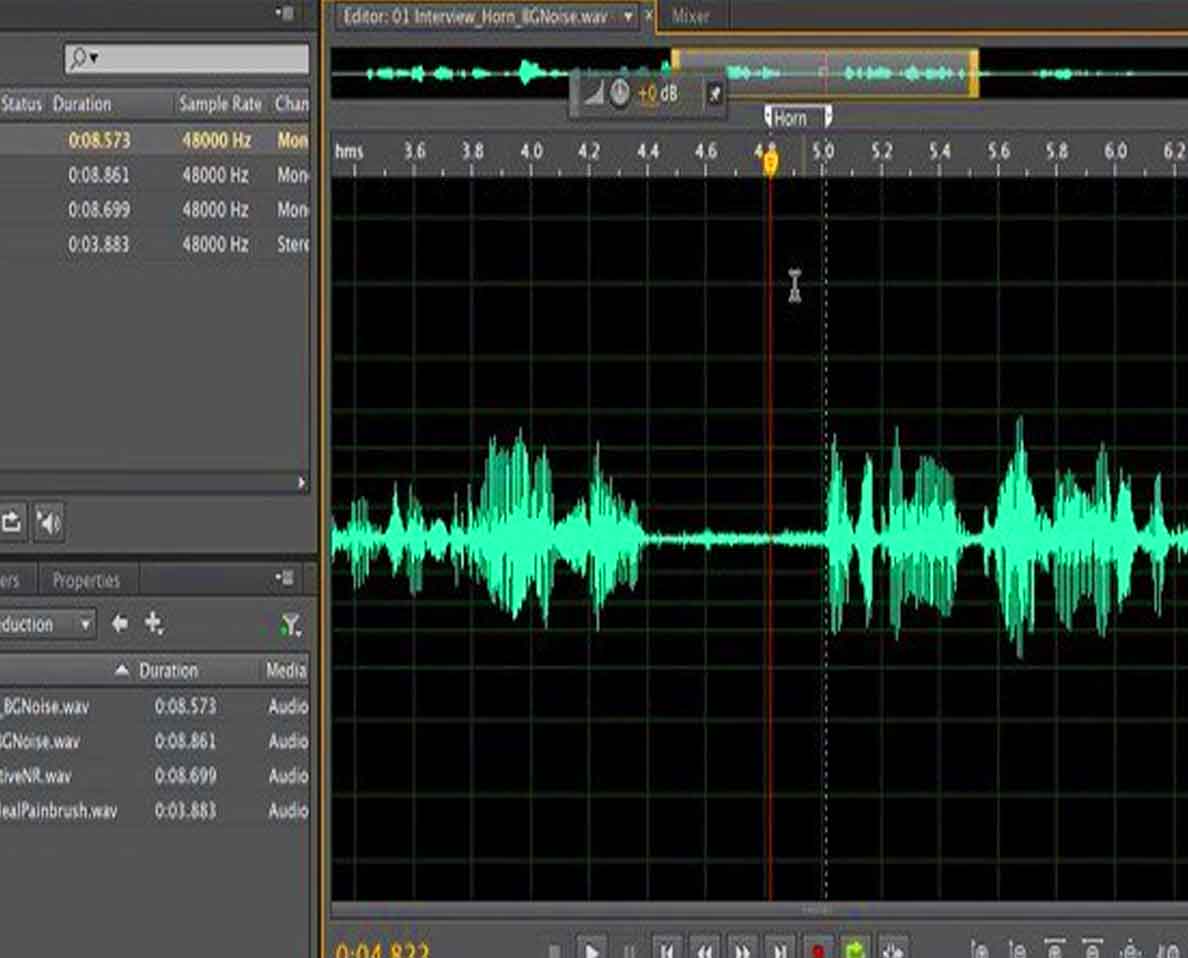Select the tiveNR.wav file in Media Browser
Viewport: 1188px width, 958px height.
pyautogui.click(x=155, y=776)
